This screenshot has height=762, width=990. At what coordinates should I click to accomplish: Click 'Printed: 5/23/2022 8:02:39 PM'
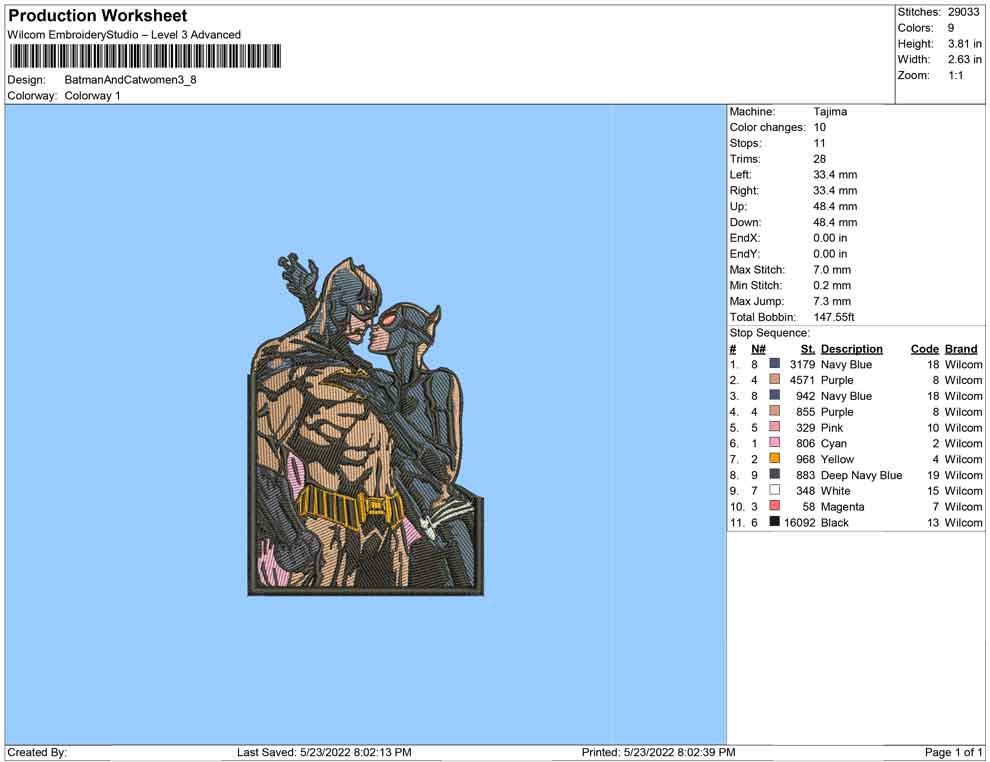pyautogui.click(x=659, y=752)
